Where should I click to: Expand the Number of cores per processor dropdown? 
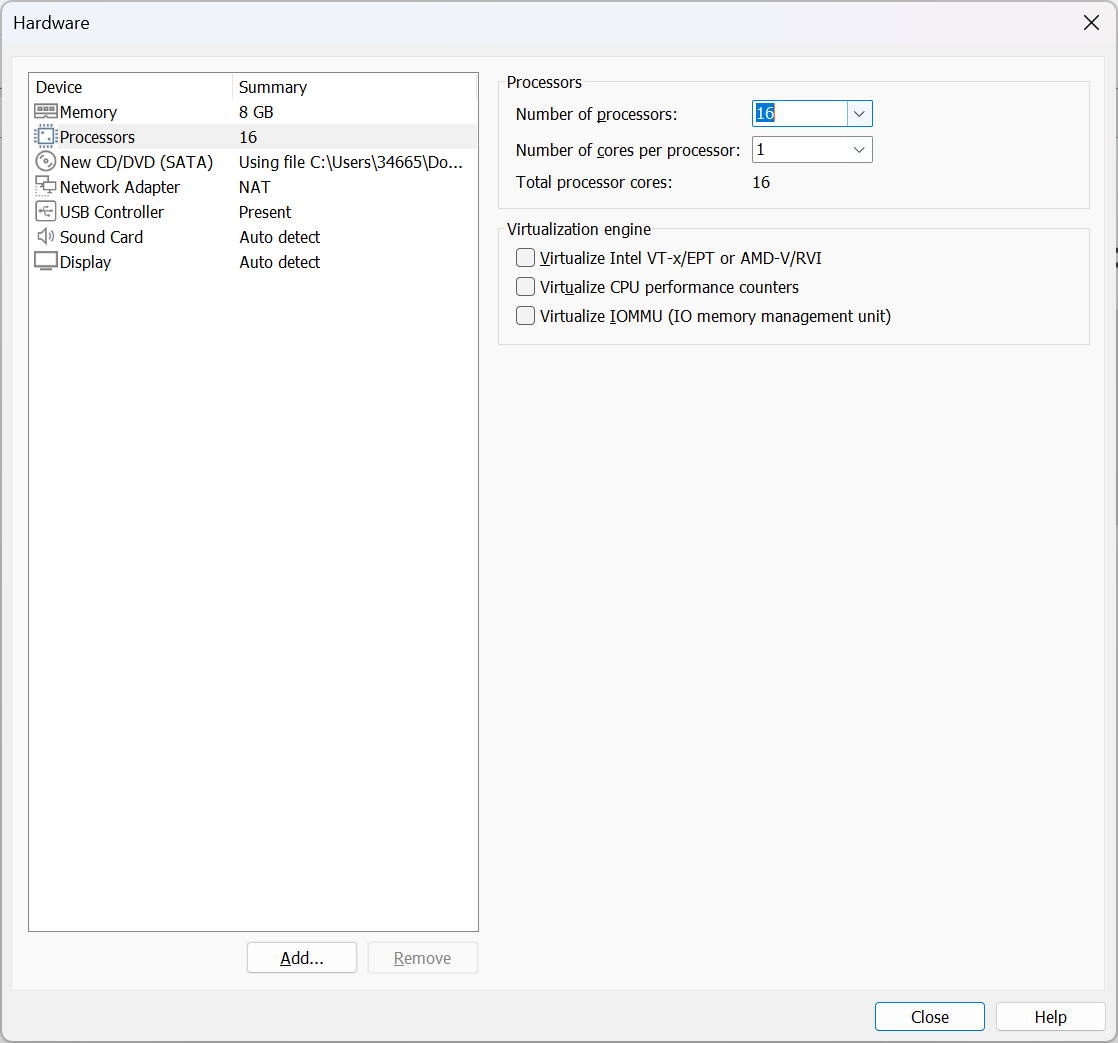click(859, 150)
